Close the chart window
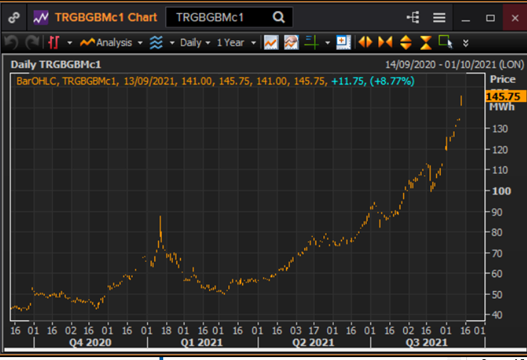 515,18
